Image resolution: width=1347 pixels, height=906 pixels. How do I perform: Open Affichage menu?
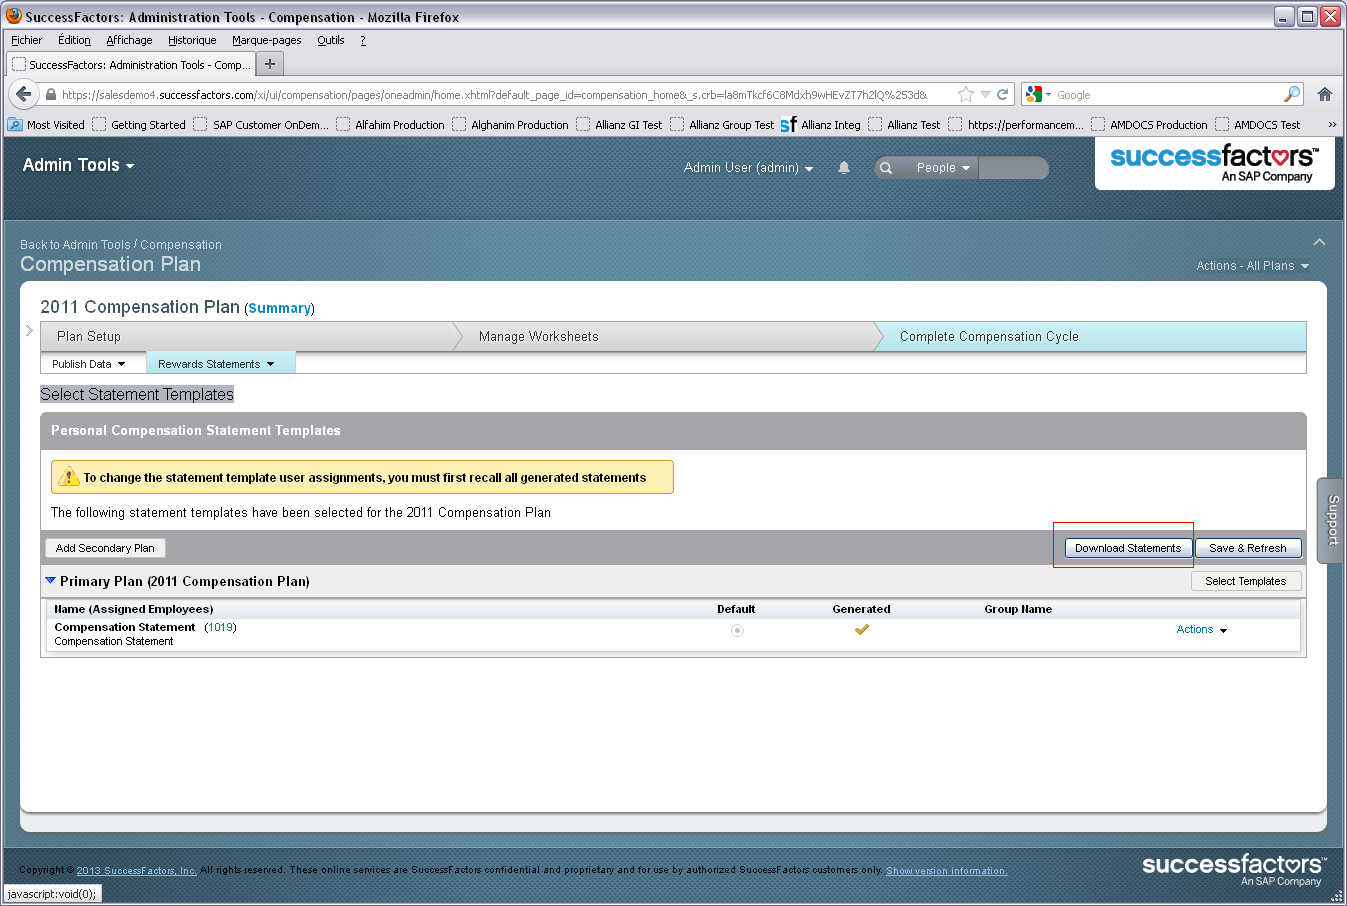(x=129, y=40)
